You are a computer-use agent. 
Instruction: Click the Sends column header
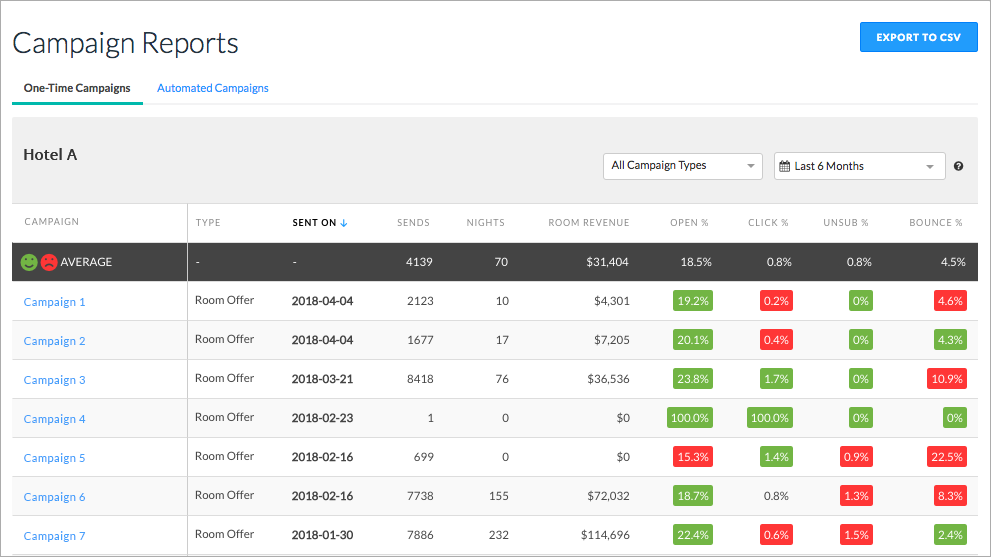click(413, 223)
